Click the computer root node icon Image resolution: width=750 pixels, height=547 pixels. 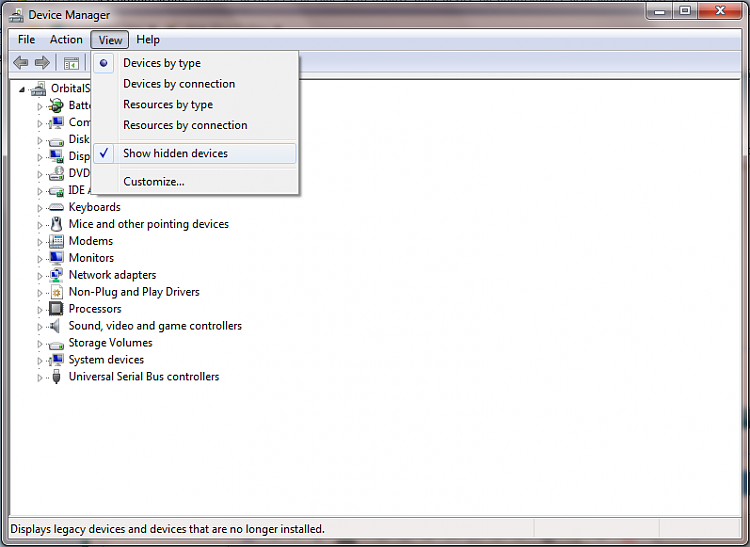pyautogui.click(x=39, y=88)
